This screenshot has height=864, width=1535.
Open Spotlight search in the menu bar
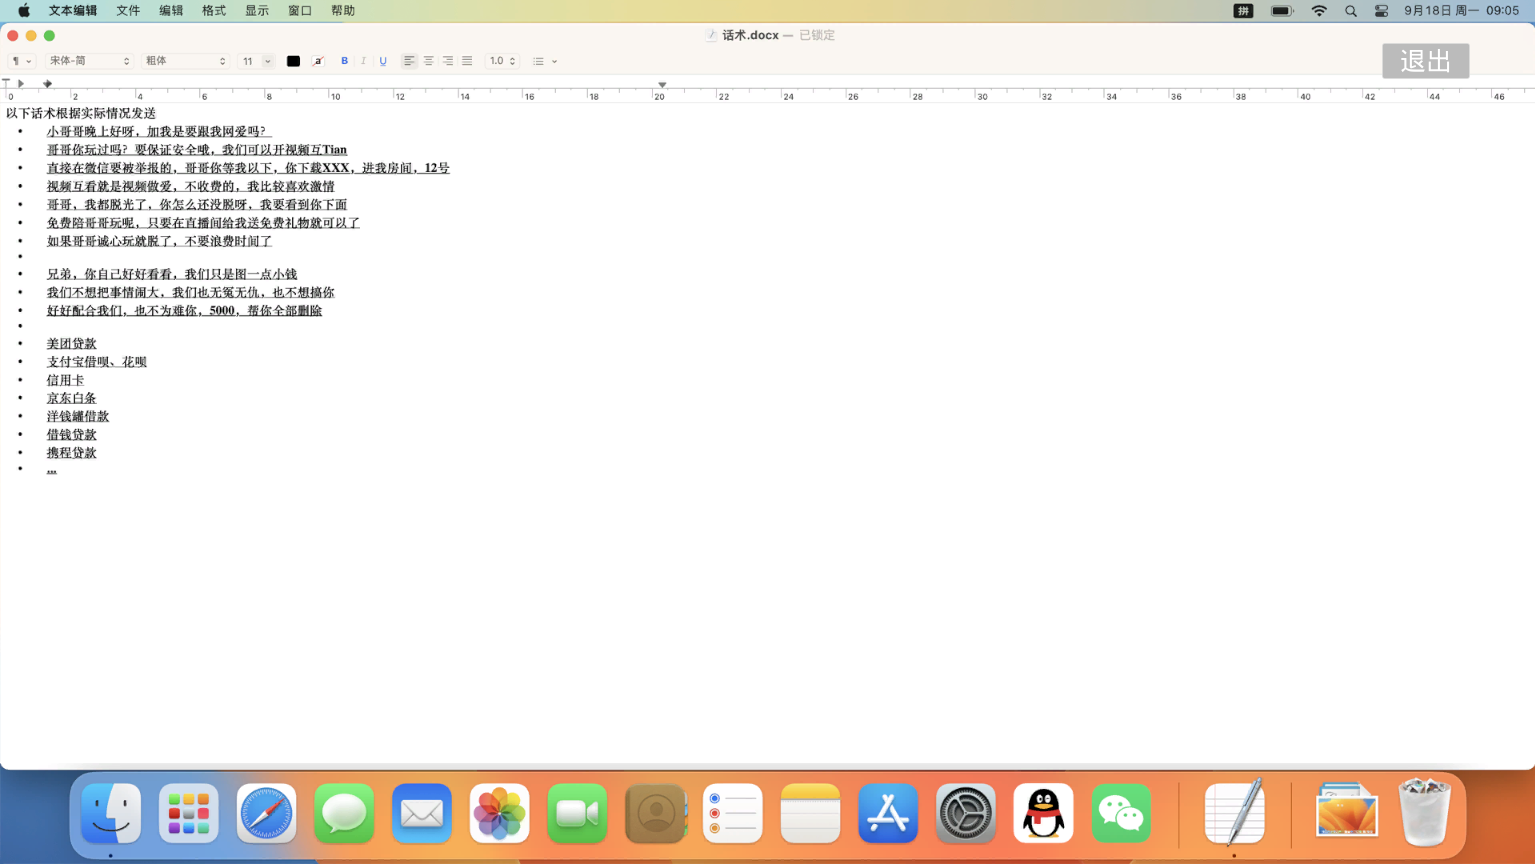[x=1351, y=11]
